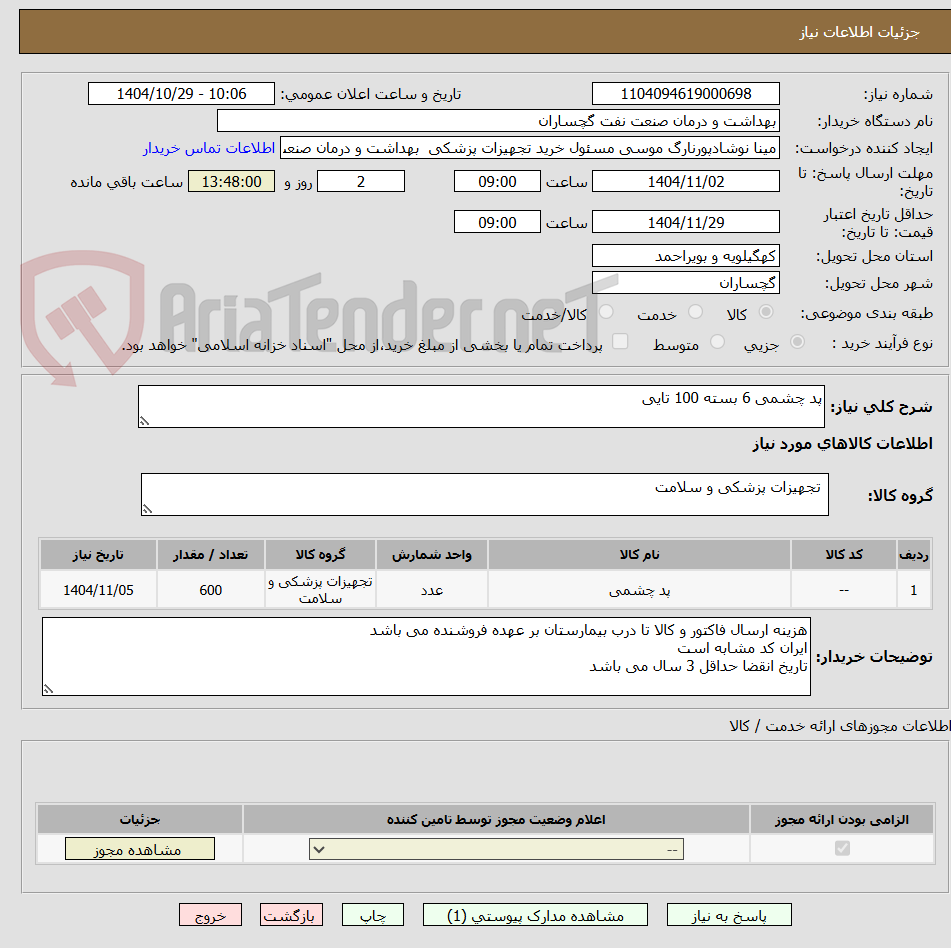Open اطلاعات تماس خریدار link
The width and height of the screenshot is (951, 948).
coord(209,148)
